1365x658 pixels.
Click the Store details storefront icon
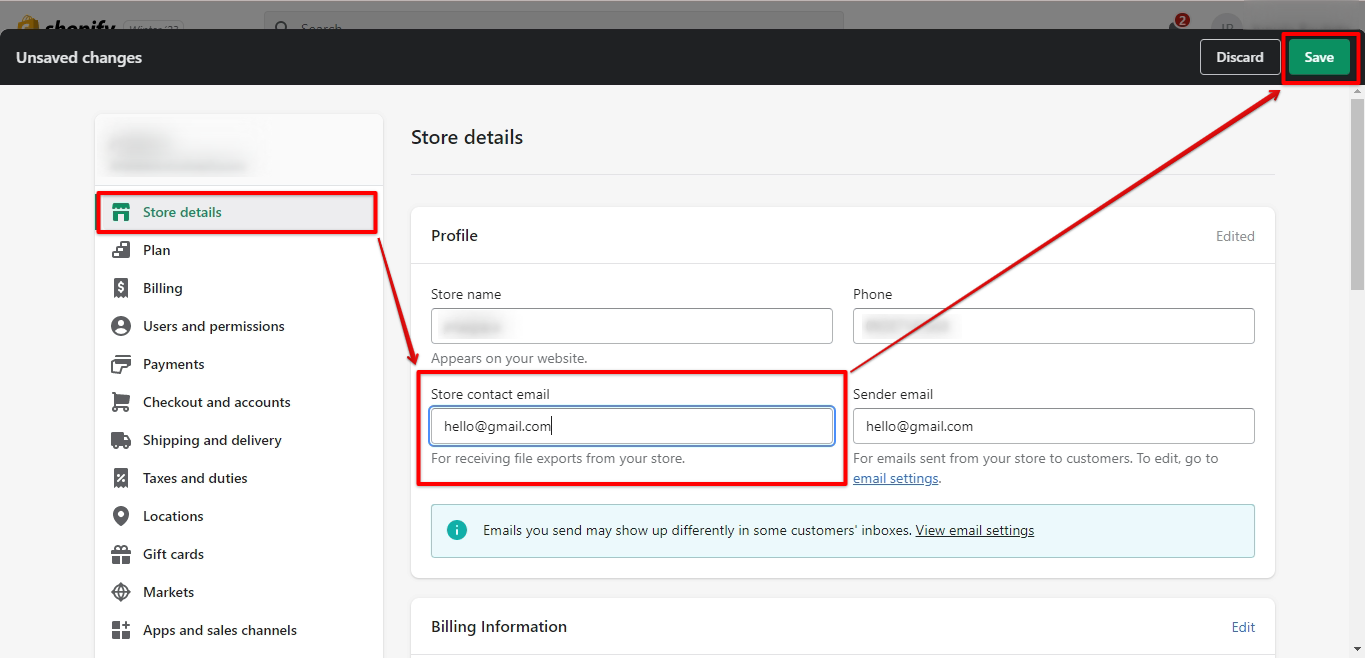point(121,212)
